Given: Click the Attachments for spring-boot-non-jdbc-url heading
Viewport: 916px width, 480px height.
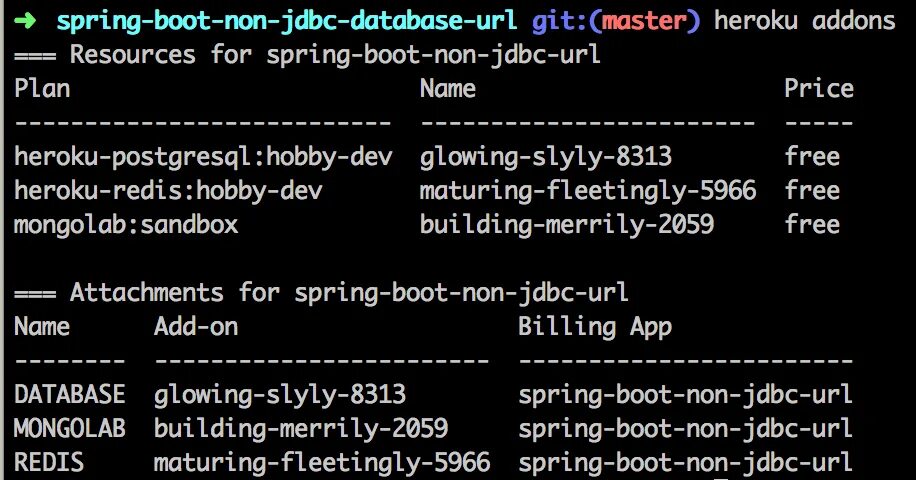Looking at the screenshot, I should click(321, 293).
